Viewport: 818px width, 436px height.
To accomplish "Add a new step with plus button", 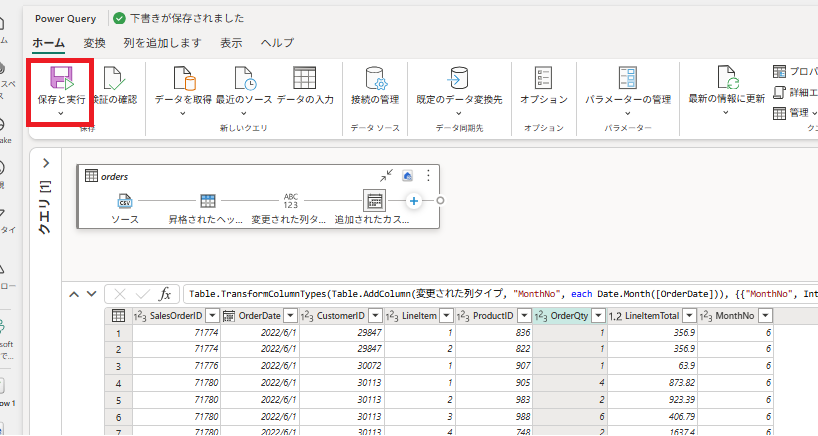I will point(414,201).
